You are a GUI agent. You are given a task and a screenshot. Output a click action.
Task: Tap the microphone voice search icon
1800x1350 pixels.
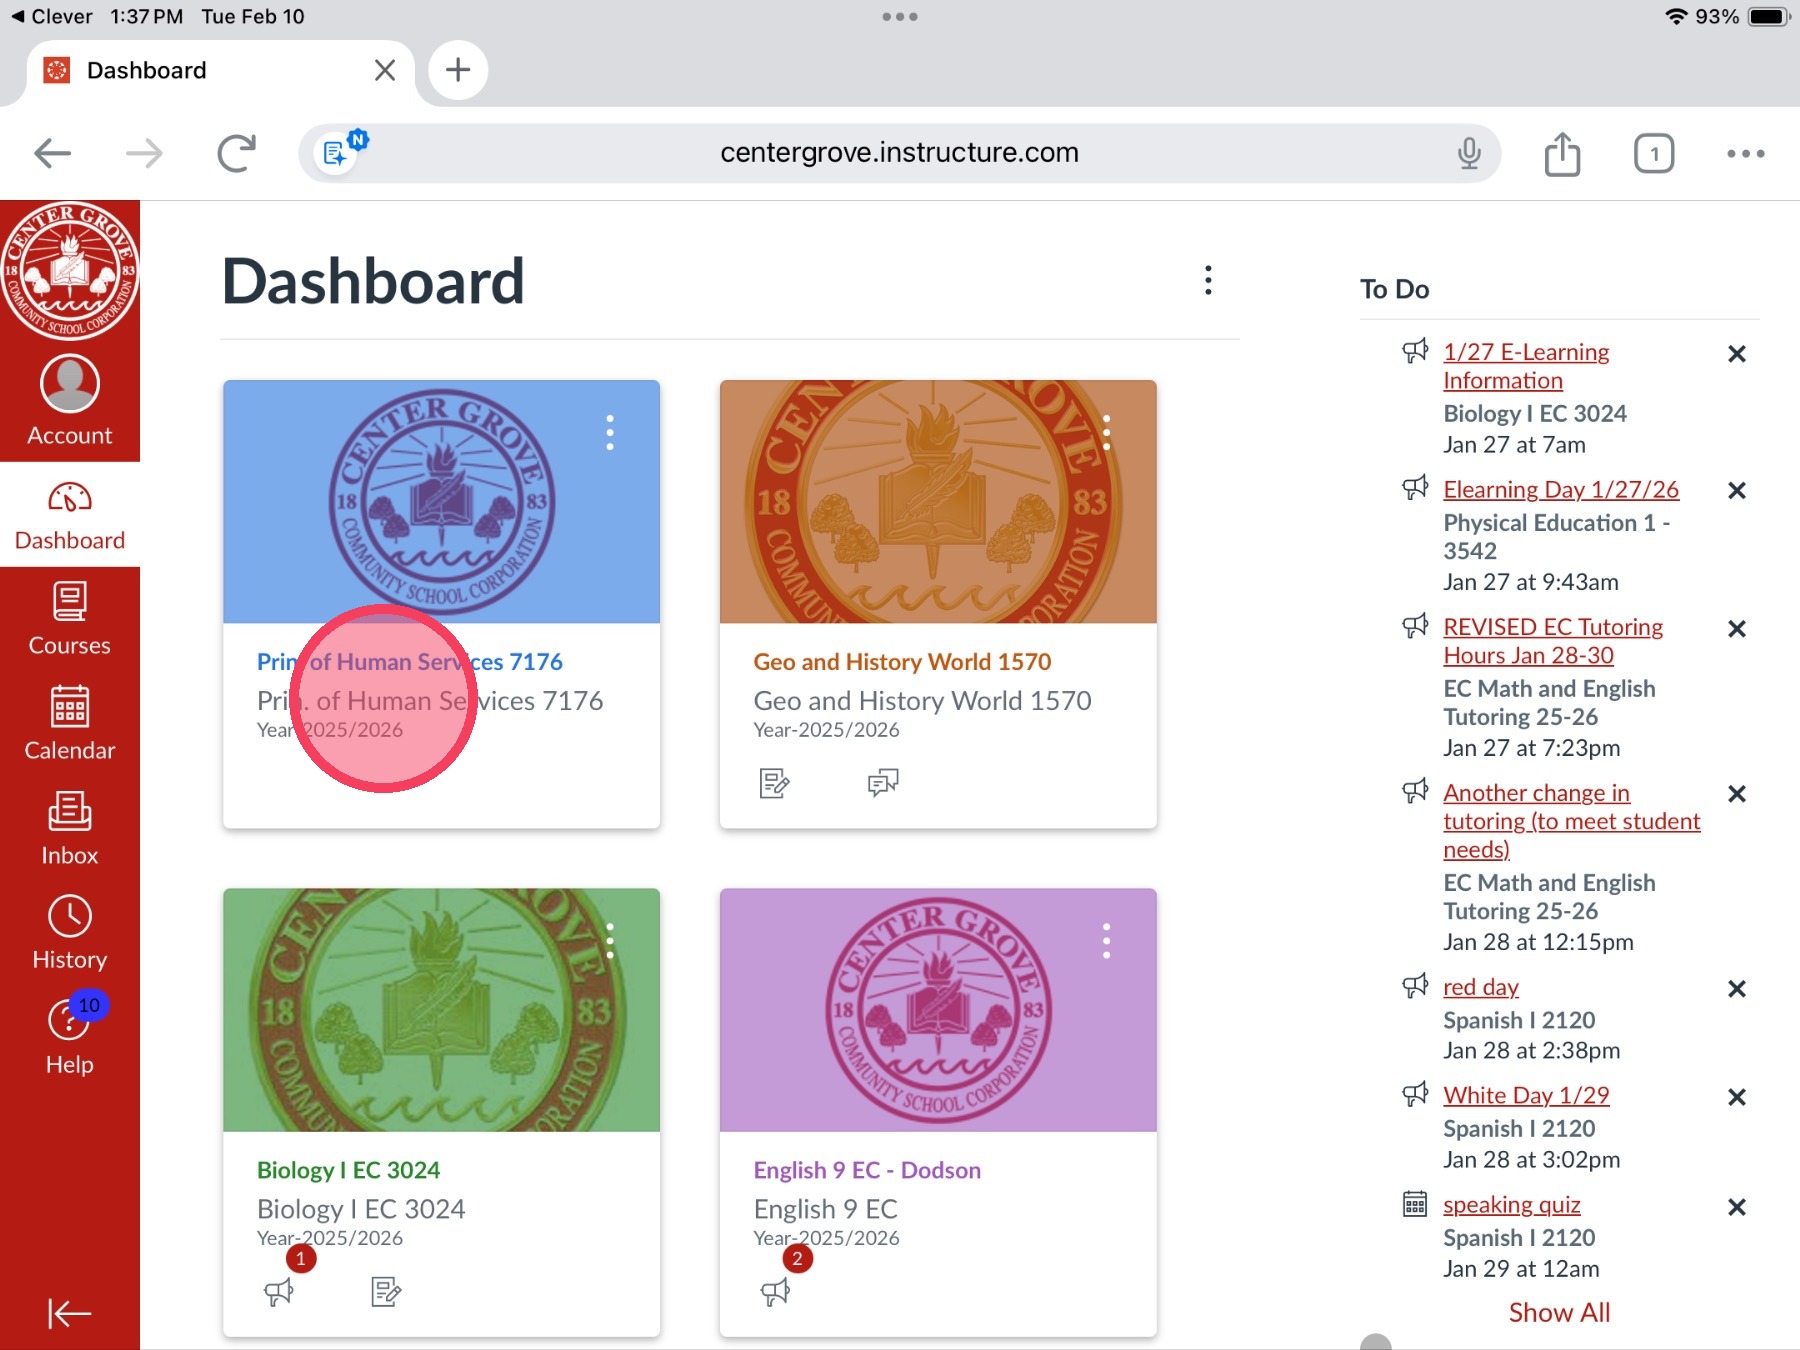click(x=1468, y=153)
